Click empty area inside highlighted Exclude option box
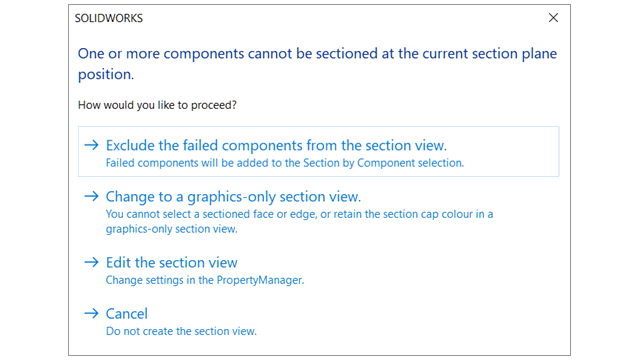Viewport: 640px width, 360px height. coord(510,152)
